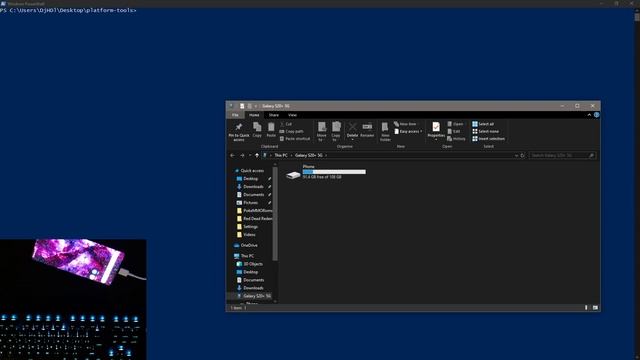Viewport: 640px width, 360px height.
Task: Click the navigation pane scrollbar
Action: 275,213
